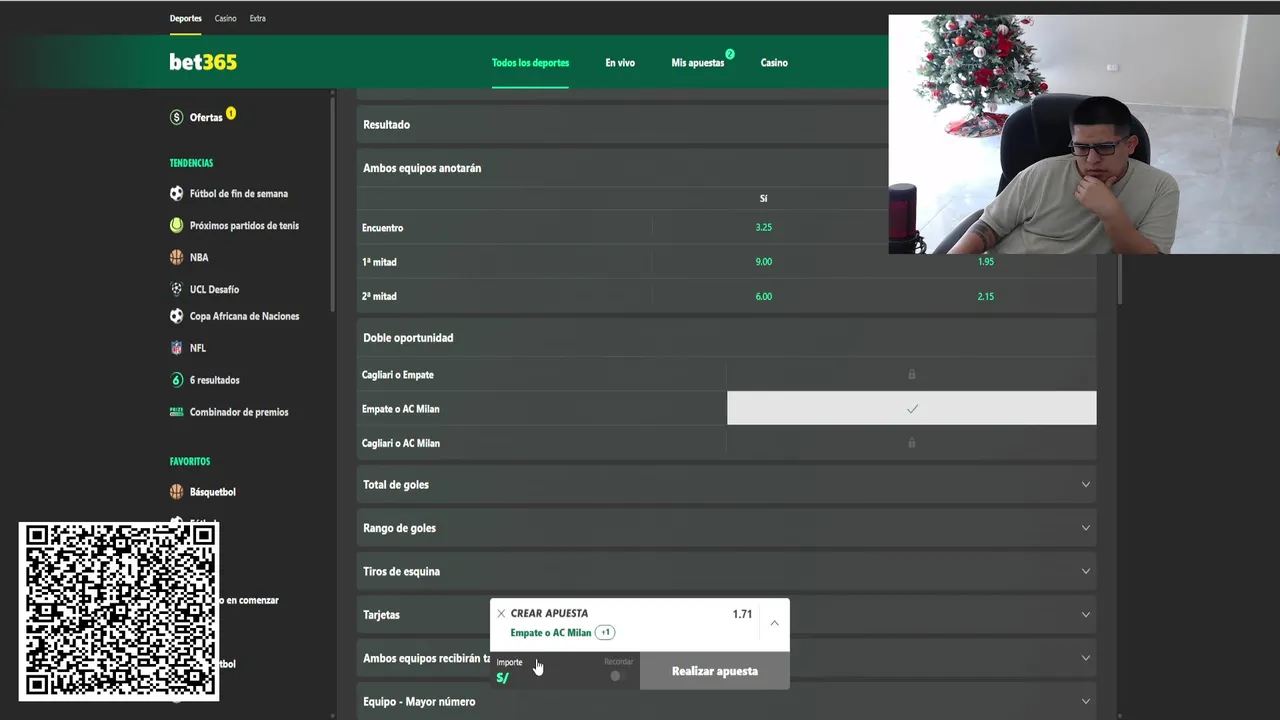Click the QR code image
The image size is (1280, 720).
click(119, 611)
